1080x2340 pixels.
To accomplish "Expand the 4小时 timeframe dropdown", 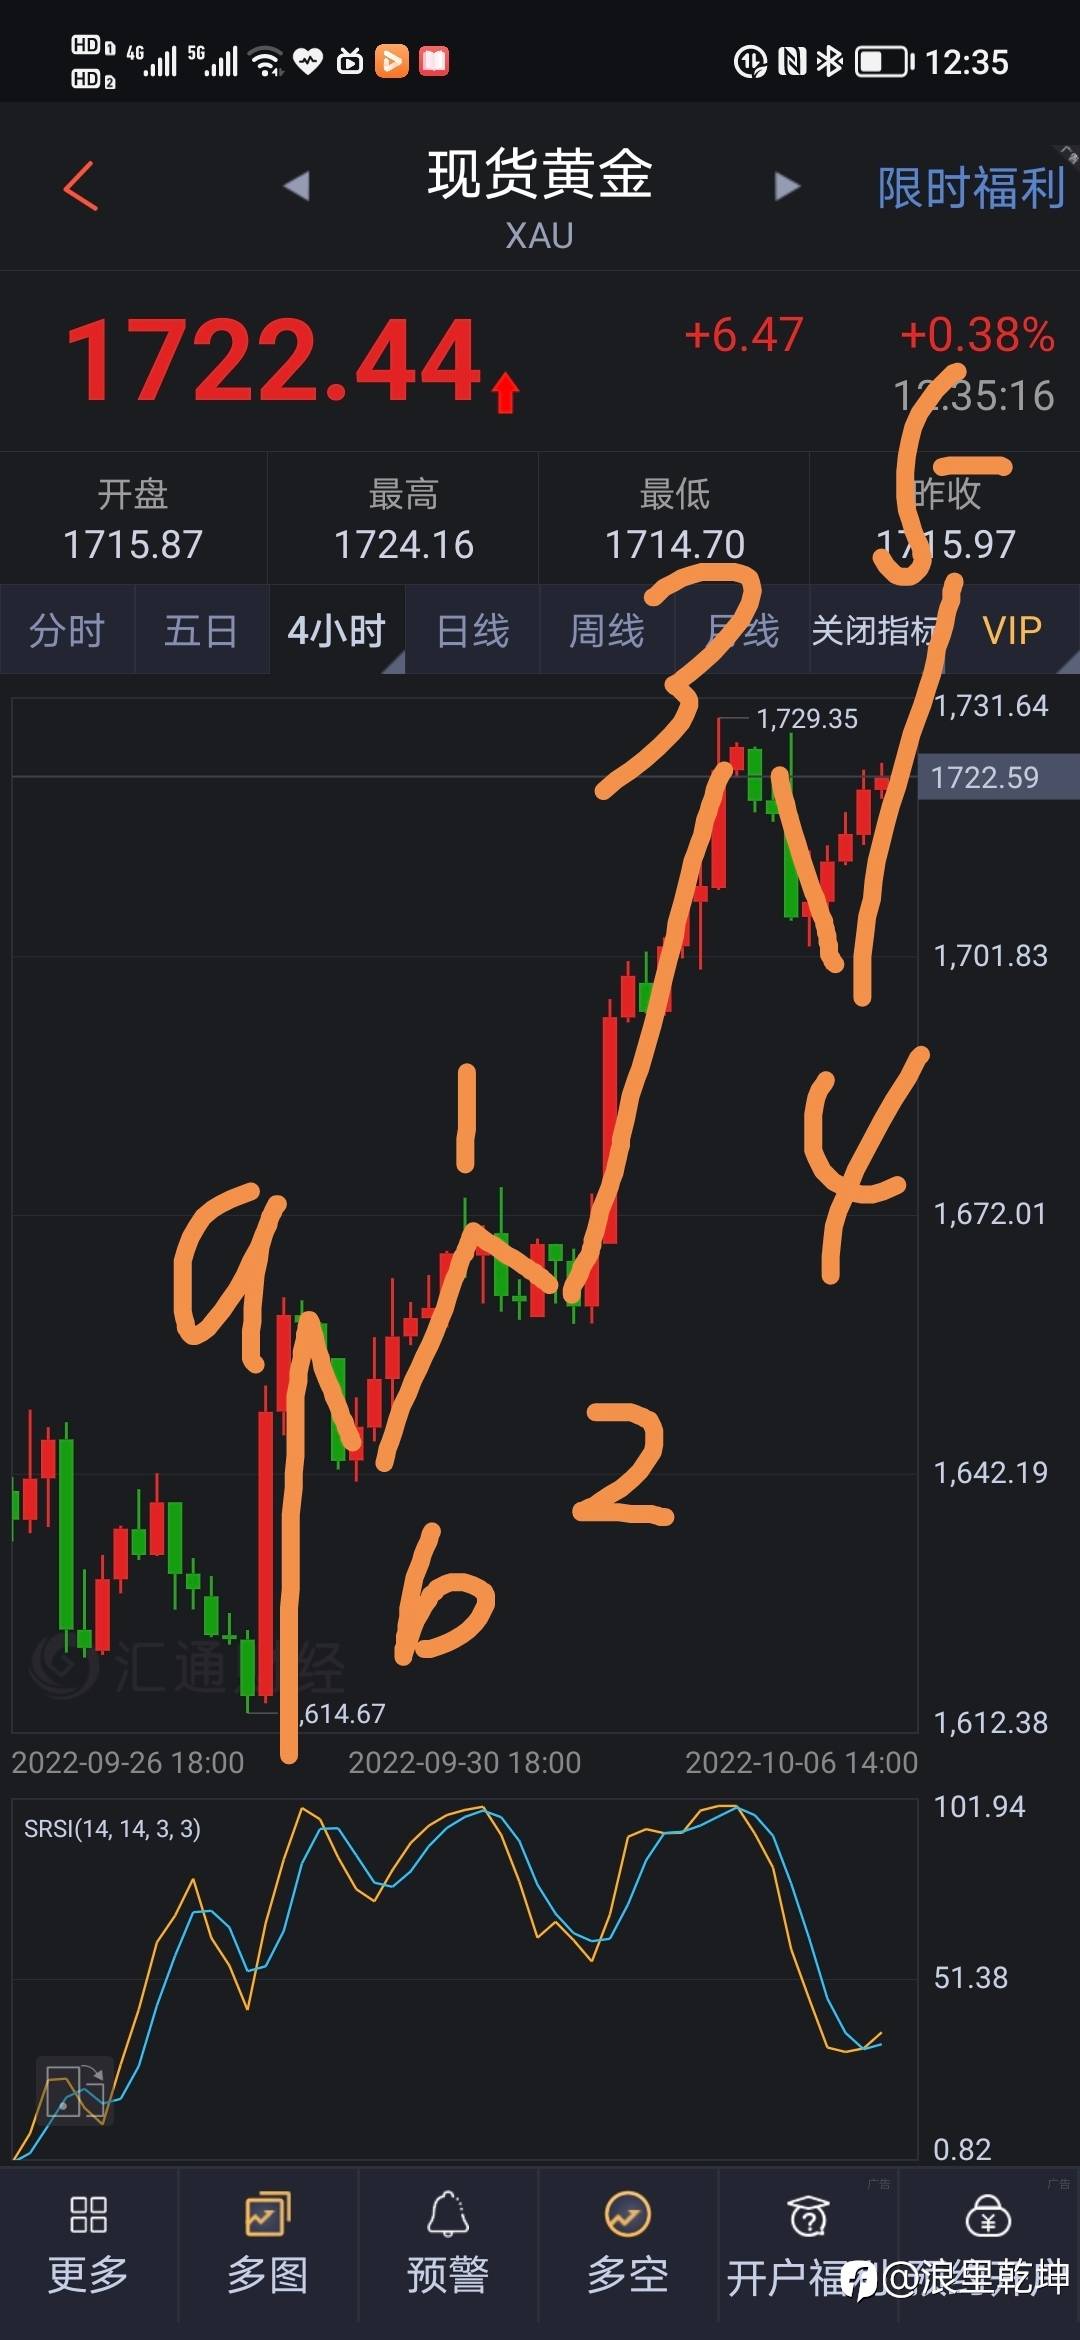I will [337, 630].
